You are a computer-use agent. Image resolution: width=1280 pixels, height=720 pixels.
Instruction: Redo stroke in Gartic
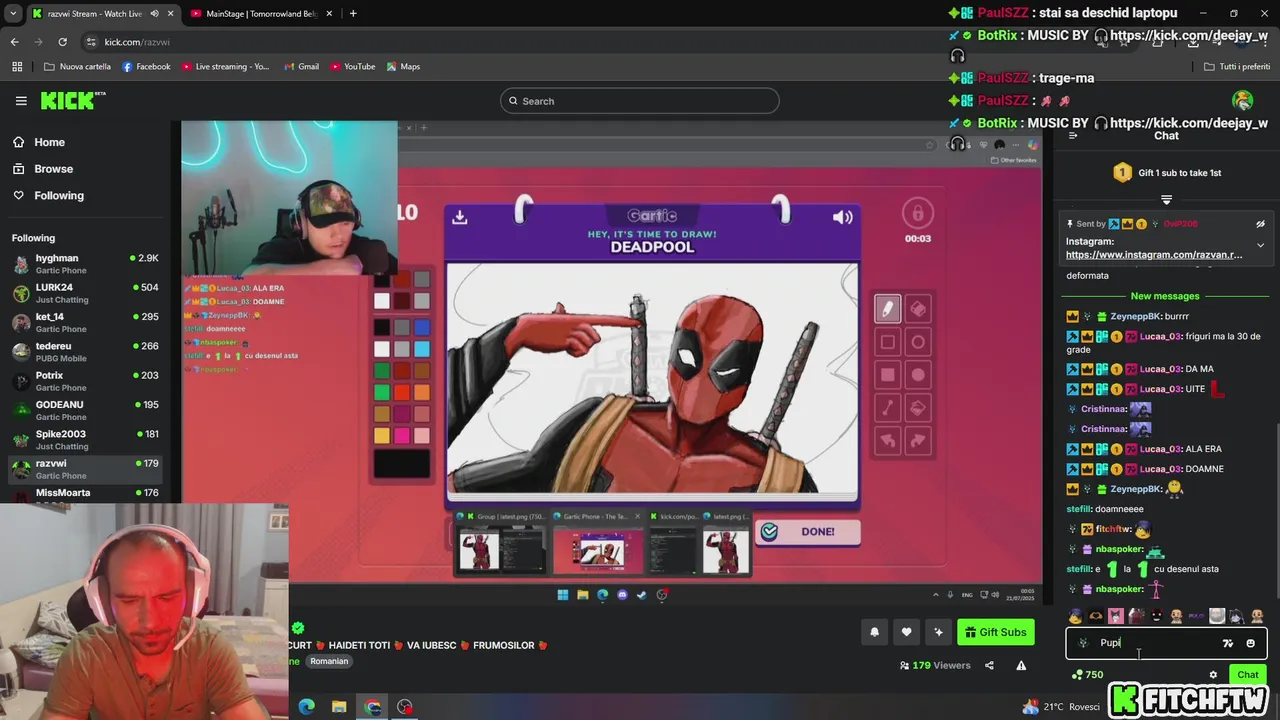point(918,440)
